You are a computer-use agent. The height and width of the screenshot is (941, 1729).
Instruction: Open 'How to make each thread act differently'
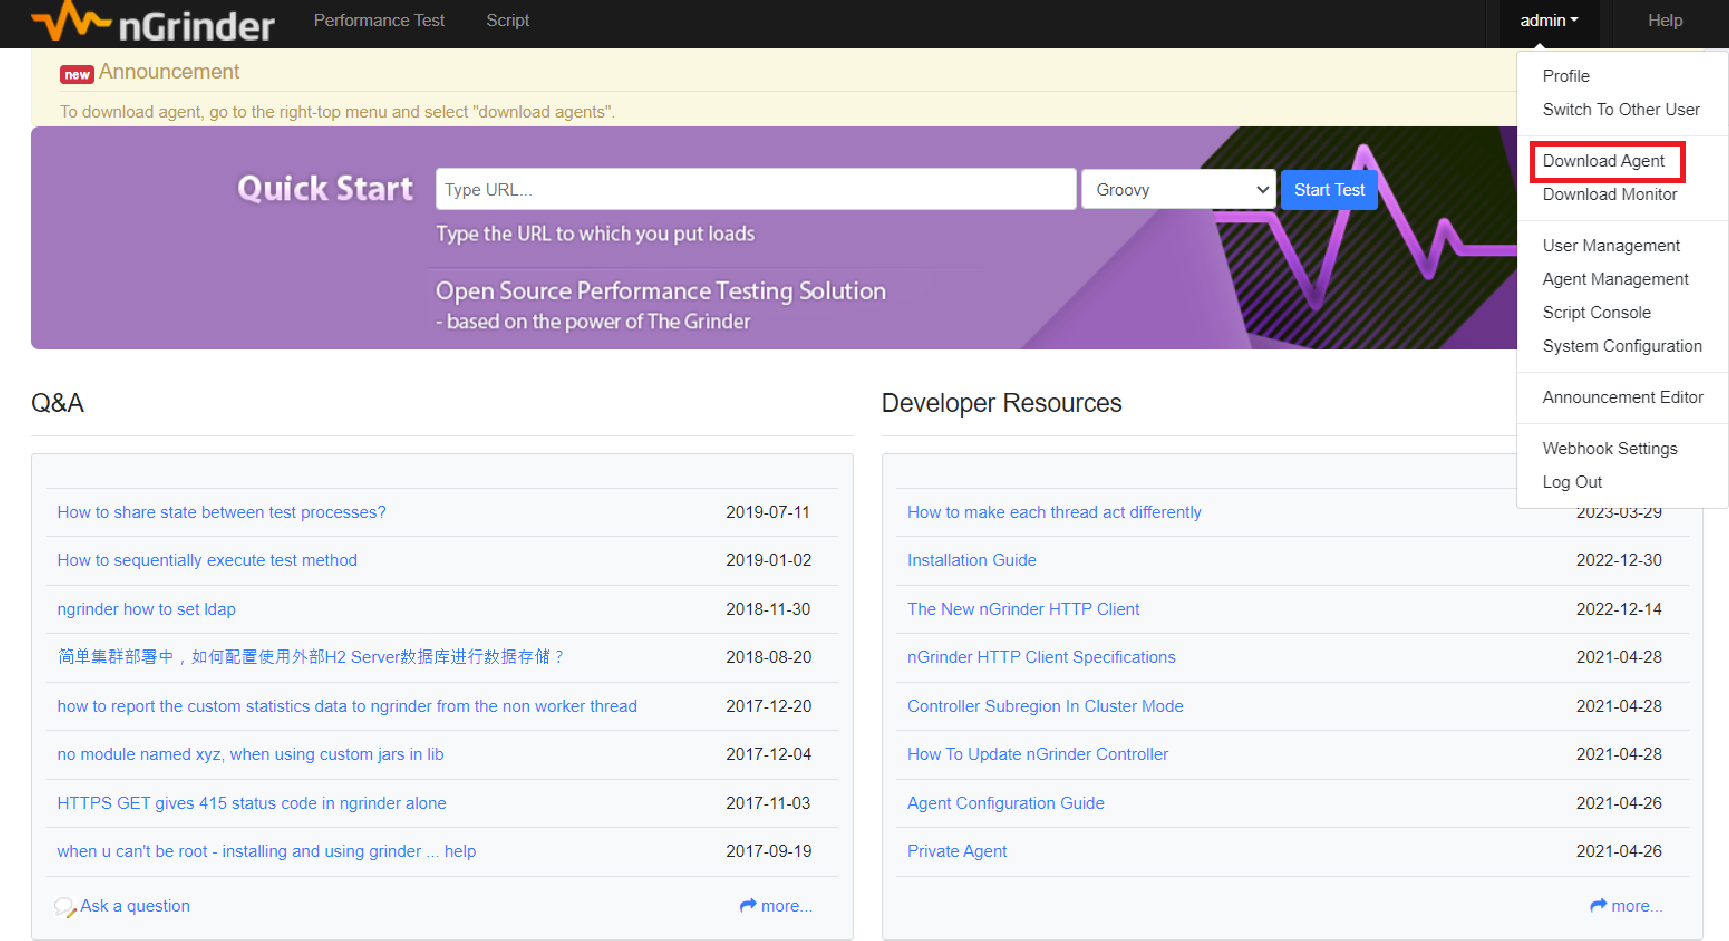point(1054,512)
